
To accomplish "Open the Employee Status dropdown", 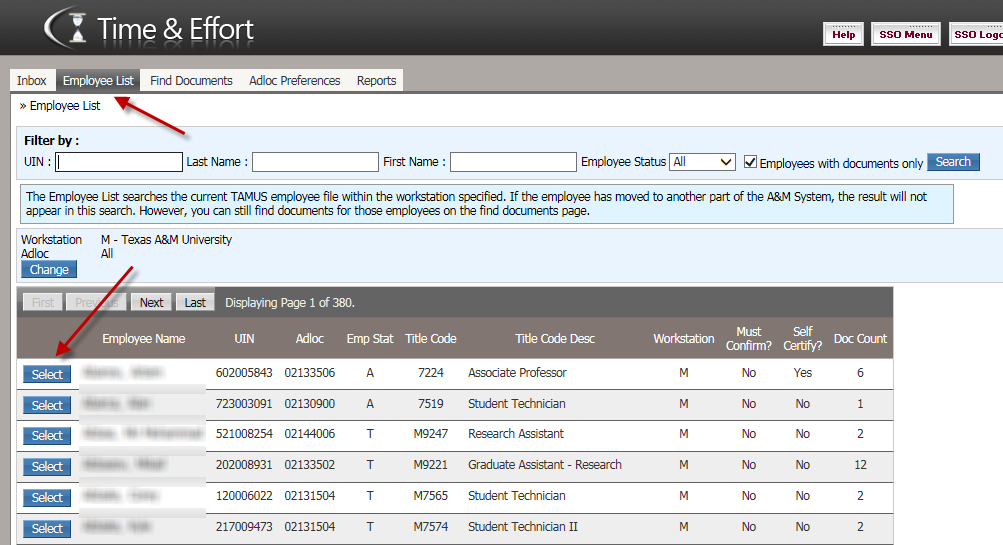I will [702, 162].
